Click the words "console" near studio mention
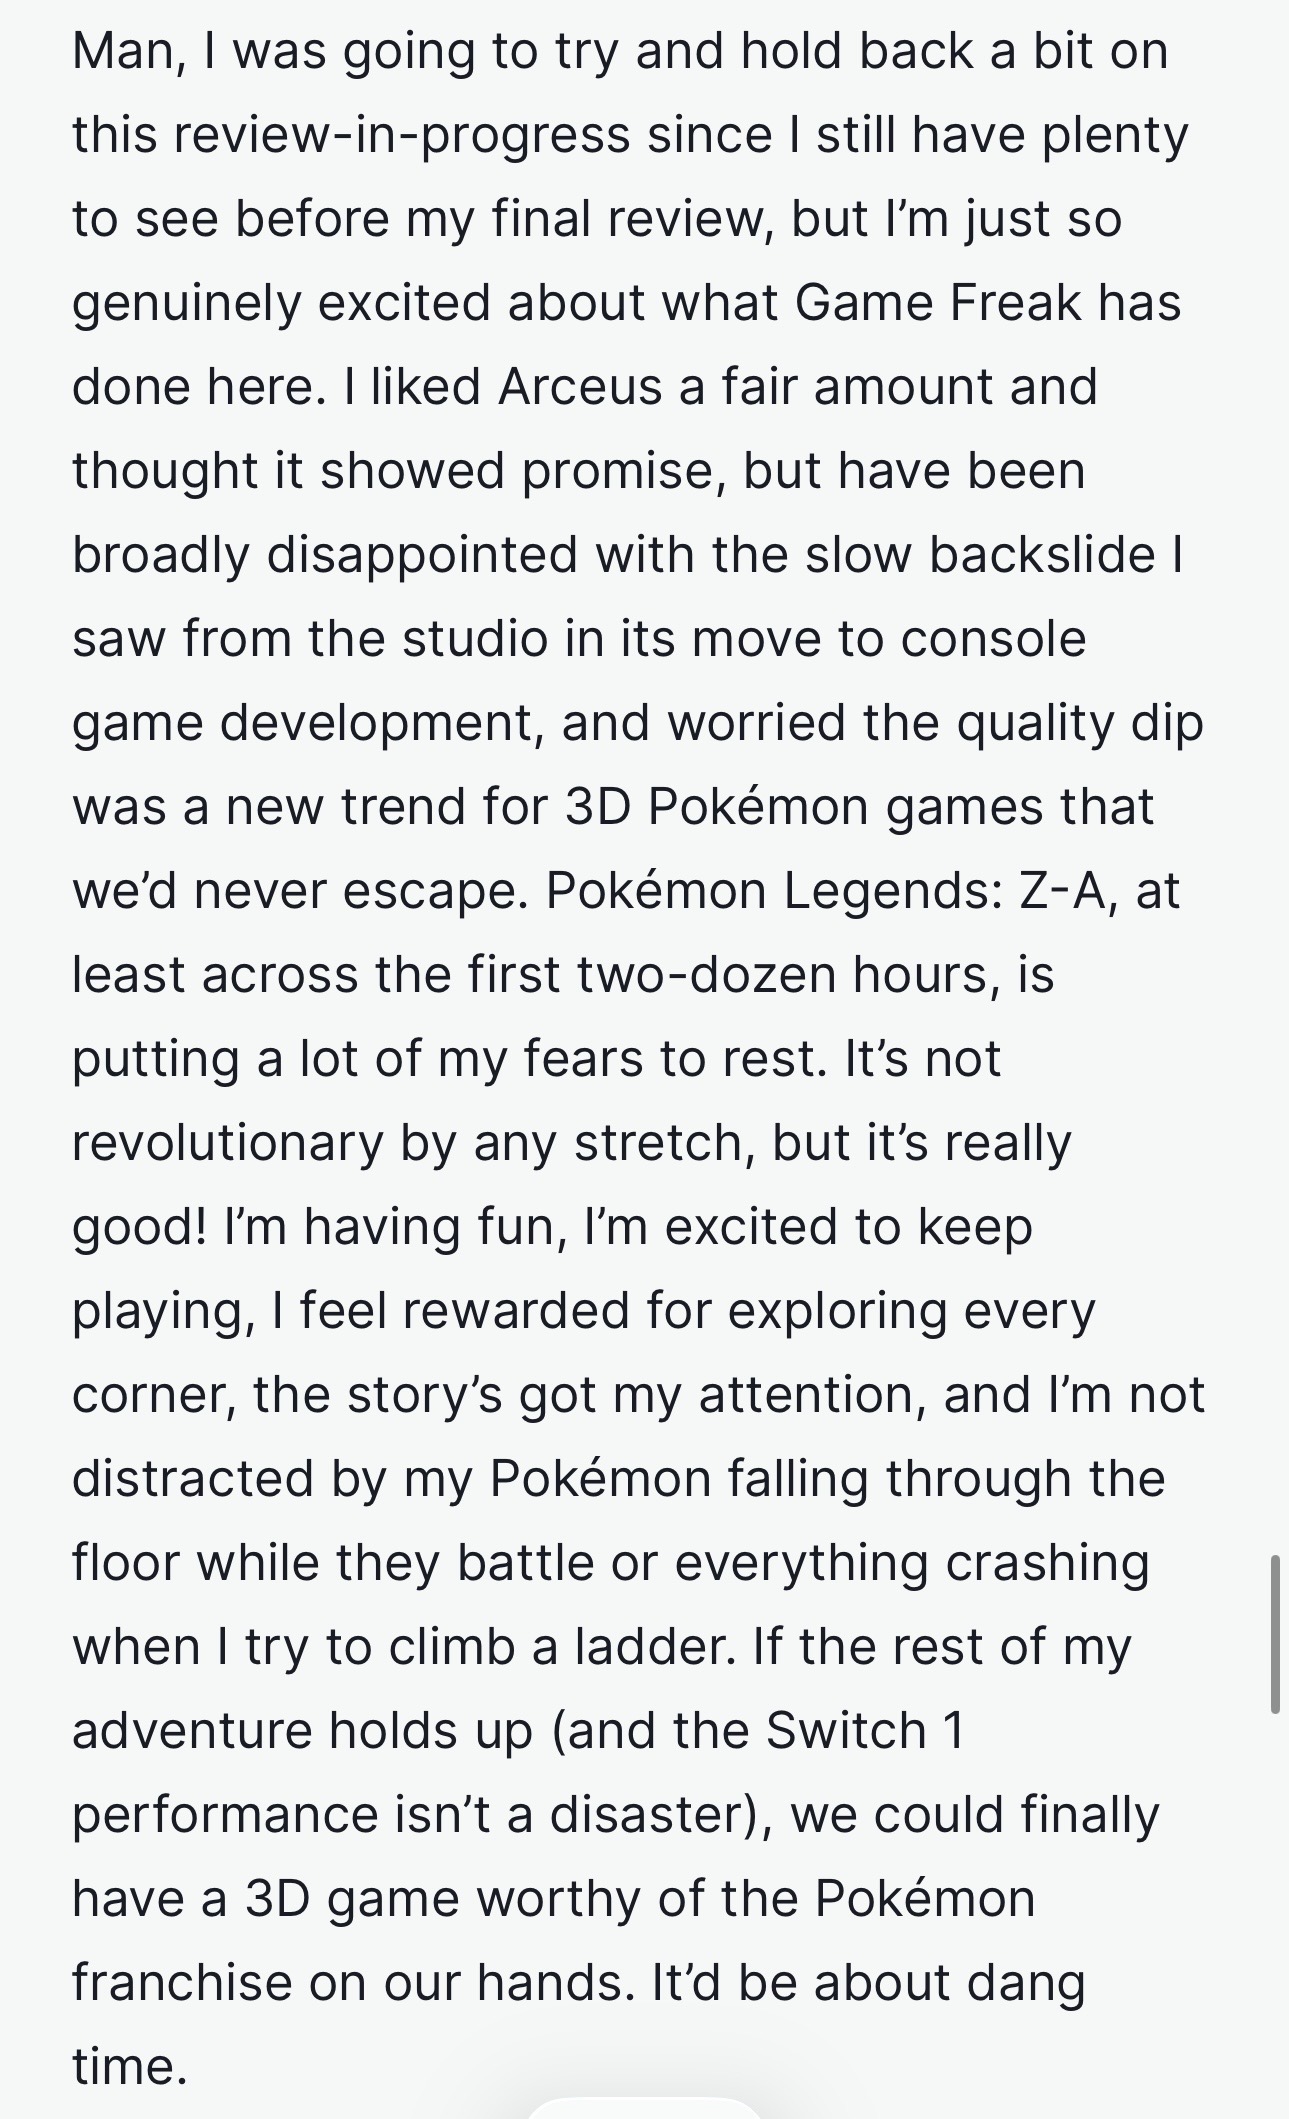 point(993,639)
